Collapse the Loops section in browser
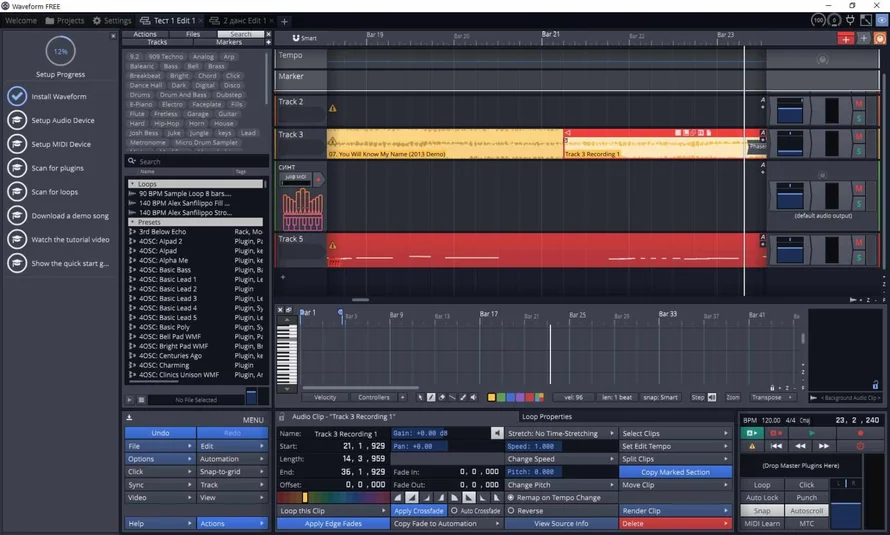This screenshot has height=535, width=890. (x=133, y=184)
